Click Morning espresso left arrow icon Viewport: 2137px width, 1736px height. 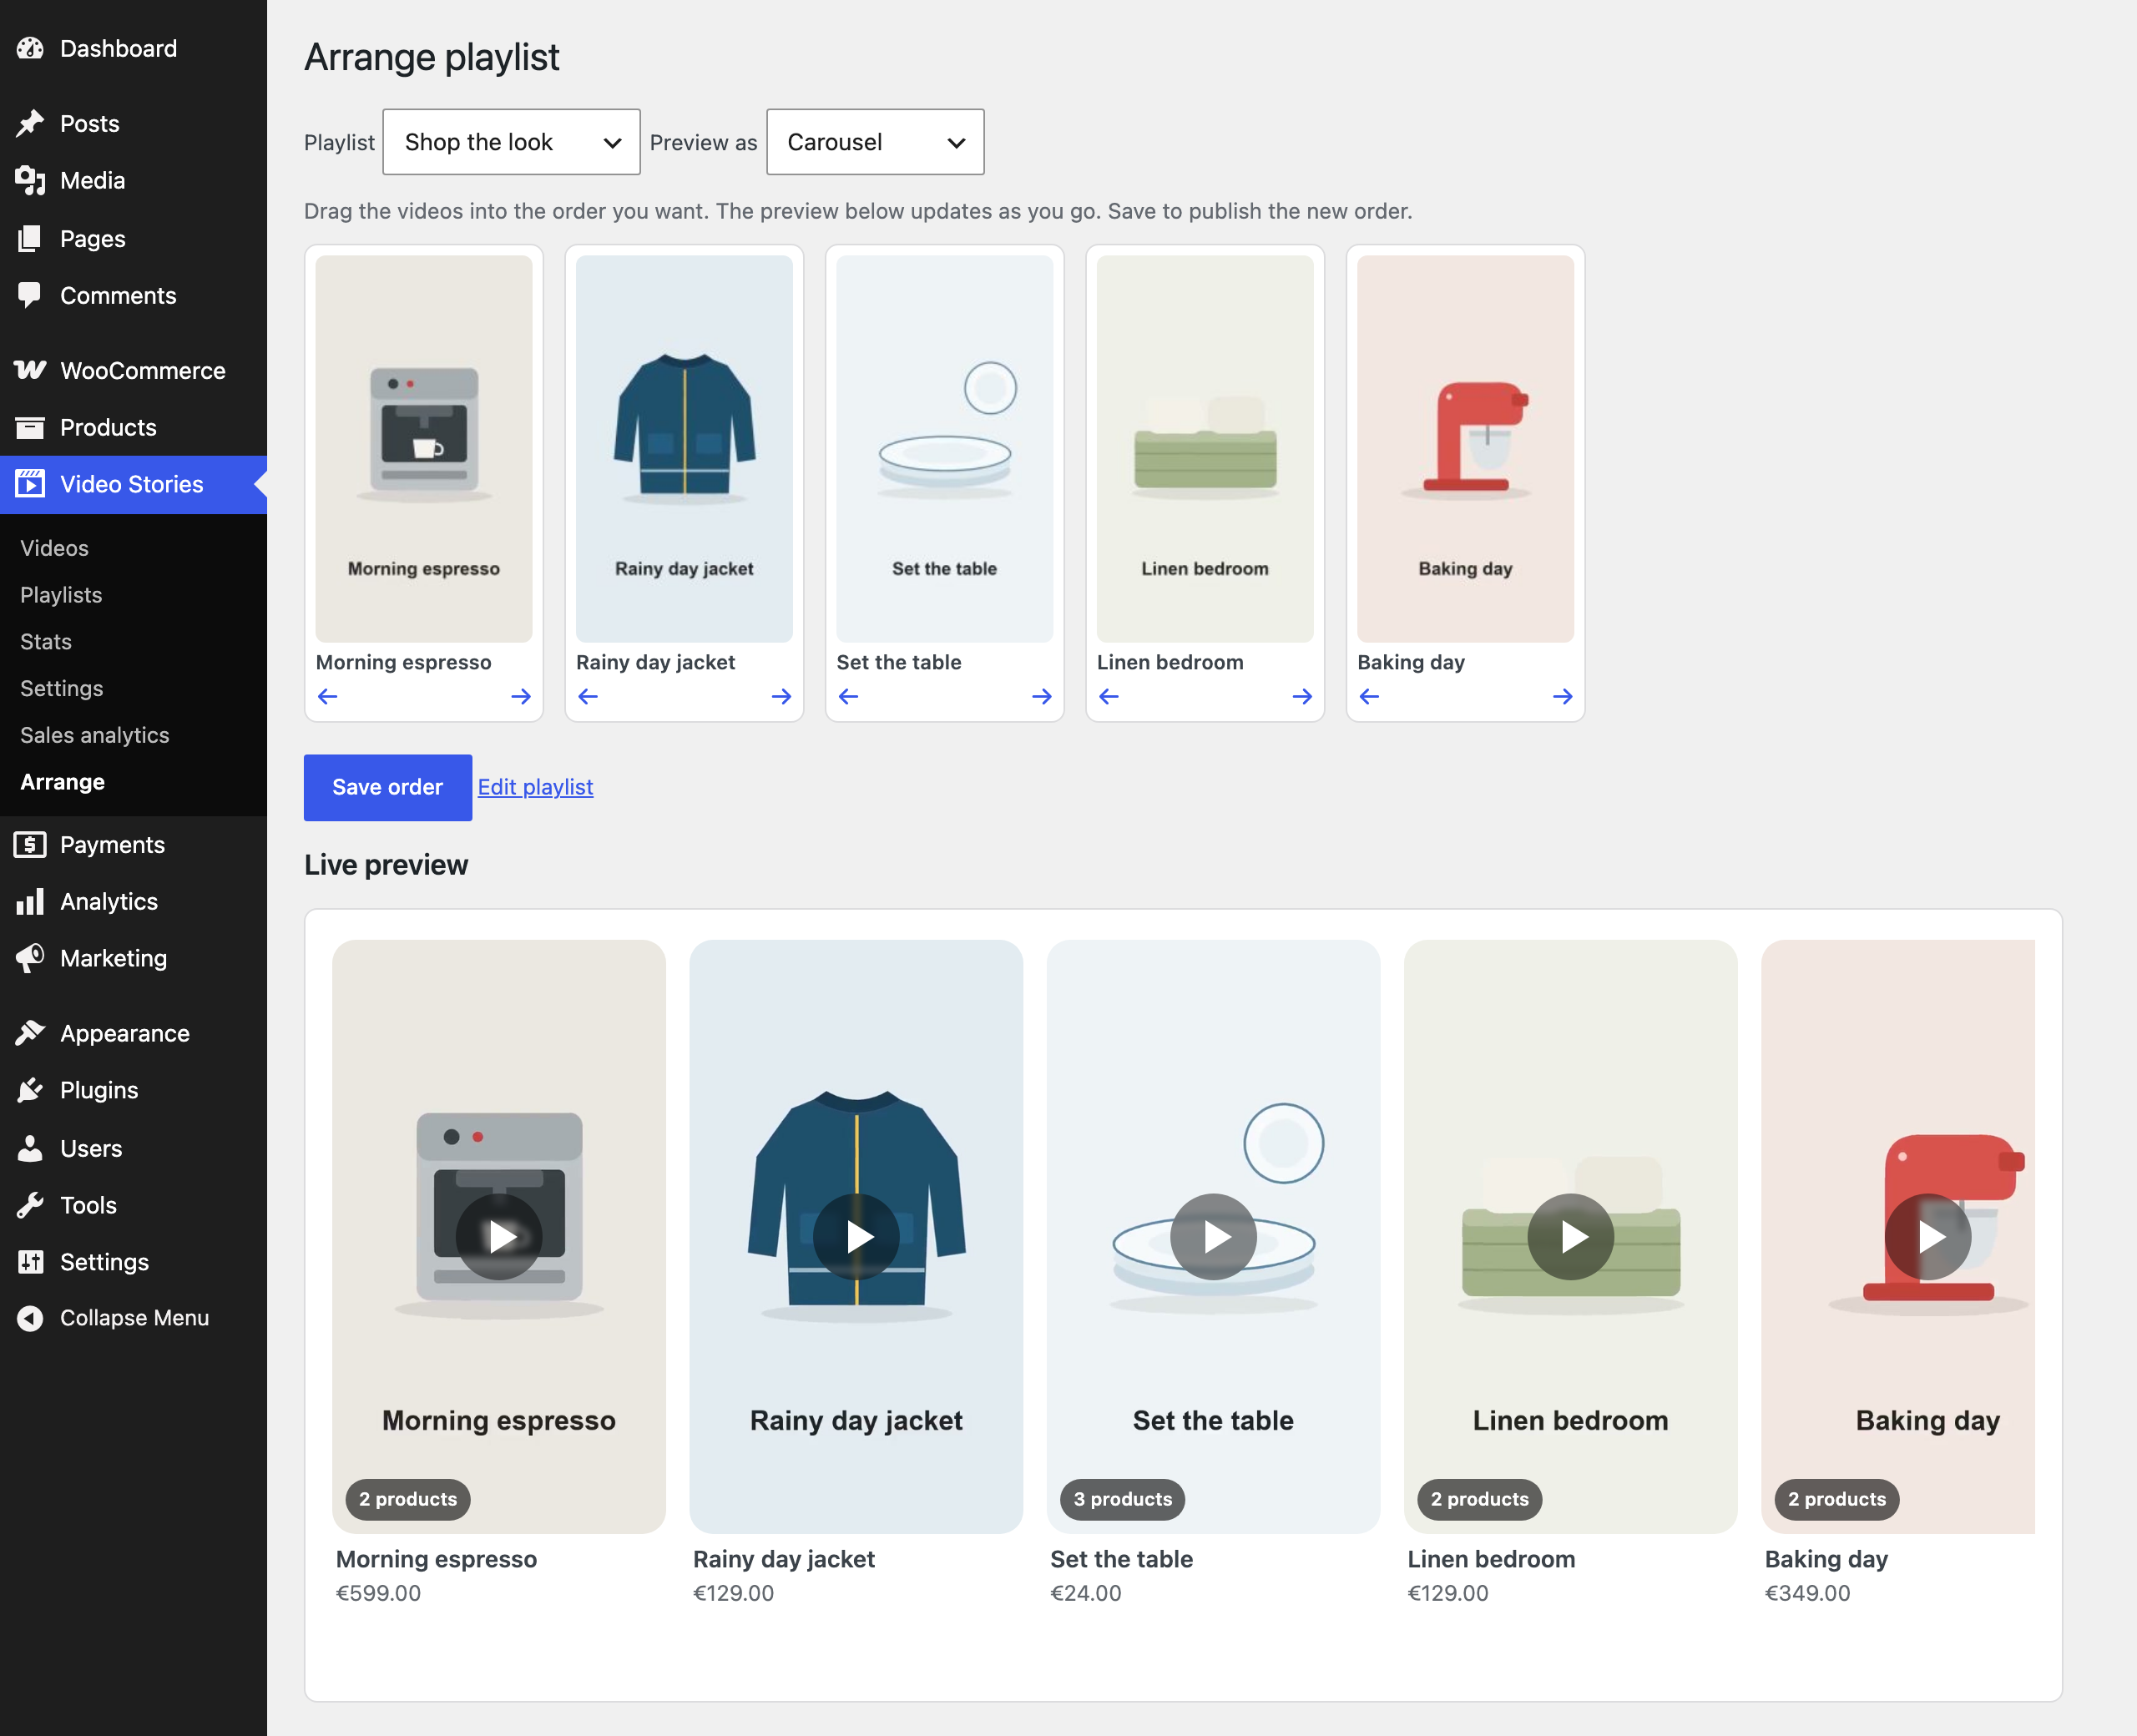(x=328, y=696)
